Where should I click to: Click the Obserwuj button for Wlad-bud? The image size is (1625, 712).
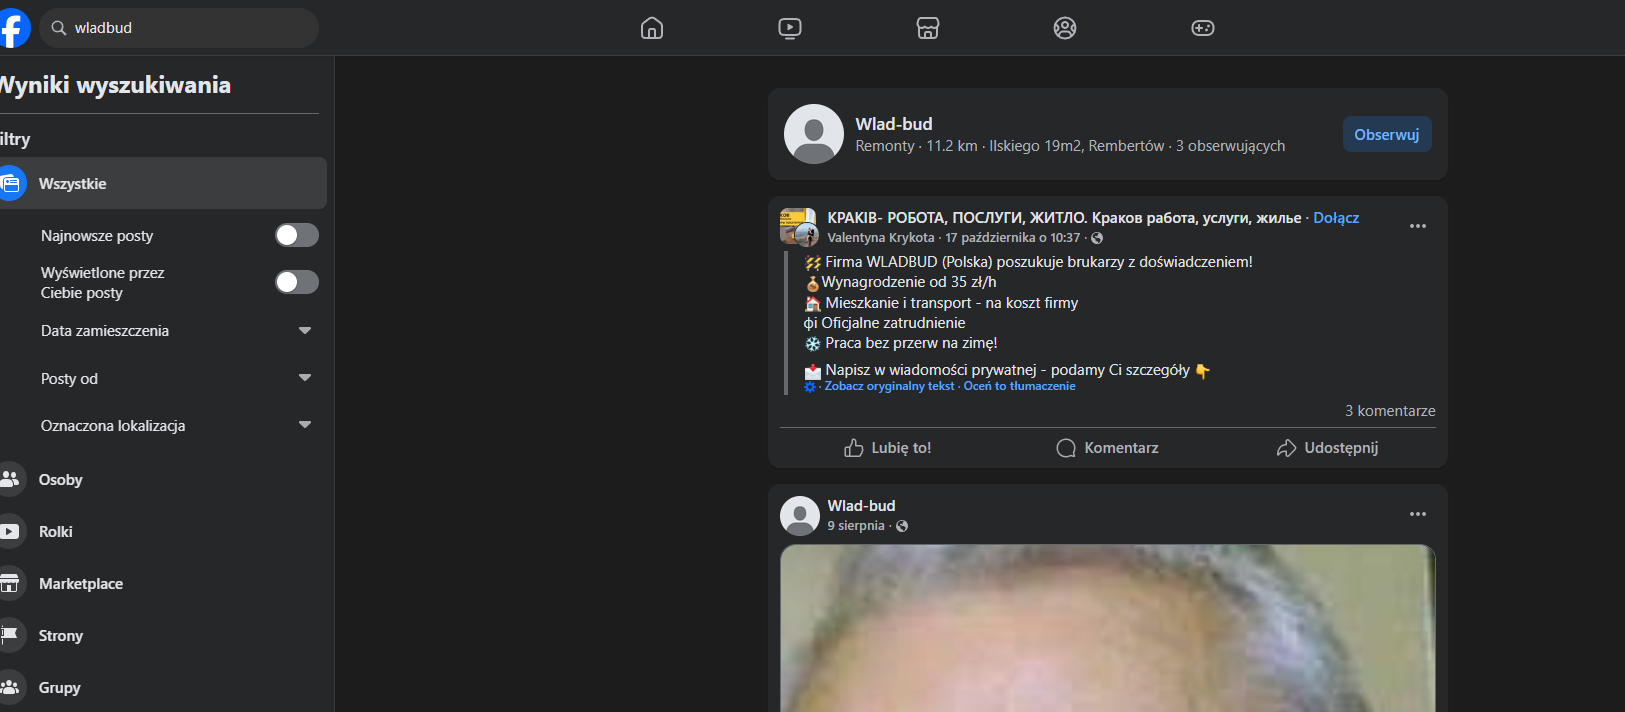(1386, 135)
